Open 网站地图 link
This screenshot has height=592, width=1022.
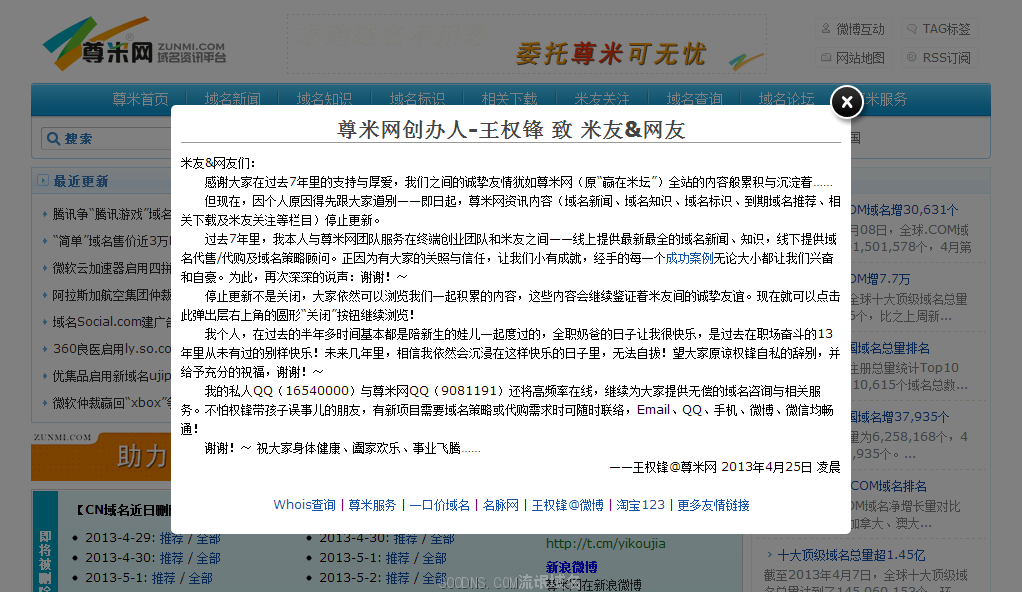[854, 58]
